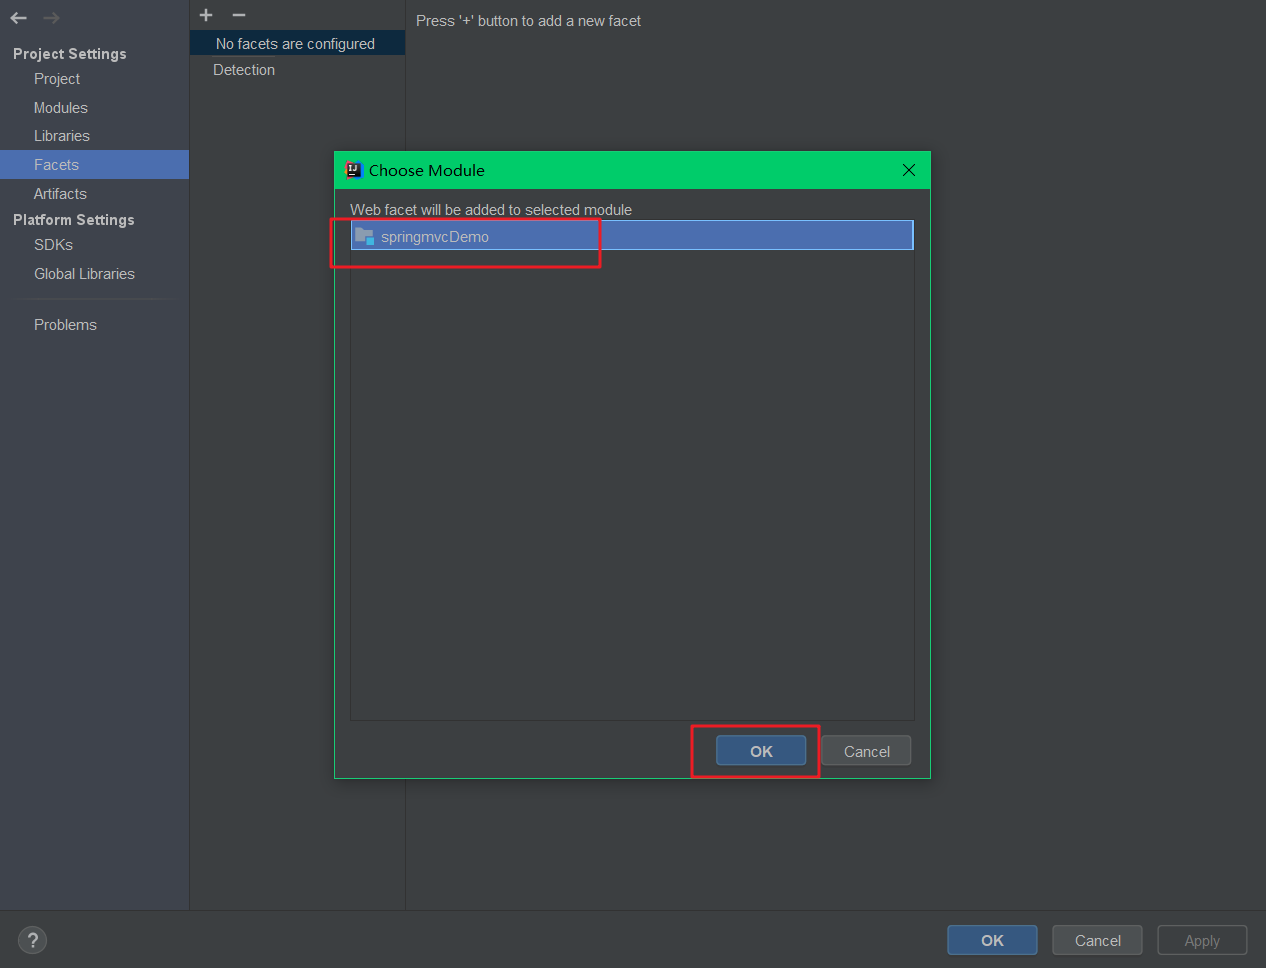Open the Problems panel
1266x968 pixels.
pyautogui.click(x=65, y=324)
